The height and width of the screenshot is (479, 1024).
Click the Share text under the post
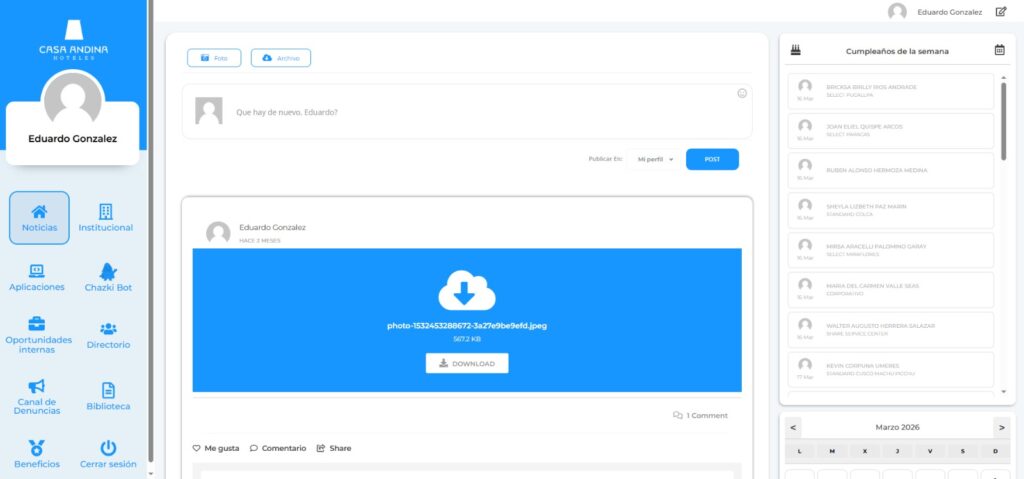[340, 448]
